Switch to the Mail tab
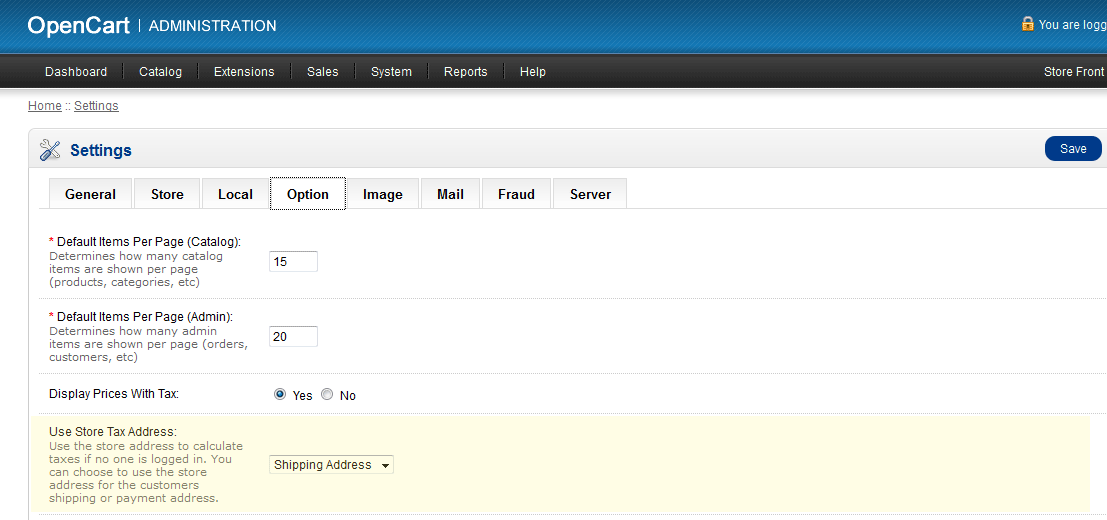The height and width of the screenshot is (520, 1107). (x=450, y=194)
